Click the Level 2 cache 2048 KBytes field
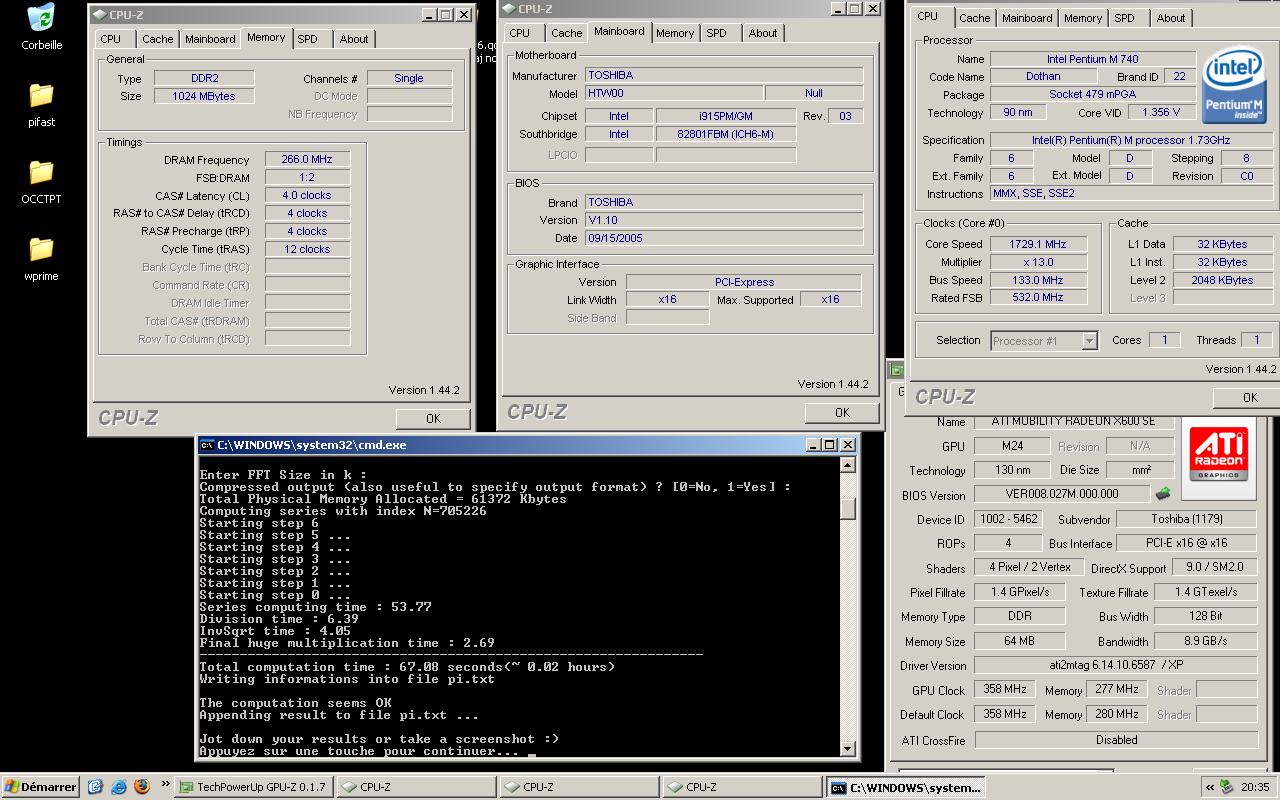This screenshot has width=1280, height=800. pyautogui.click(x=1221, y=280)
